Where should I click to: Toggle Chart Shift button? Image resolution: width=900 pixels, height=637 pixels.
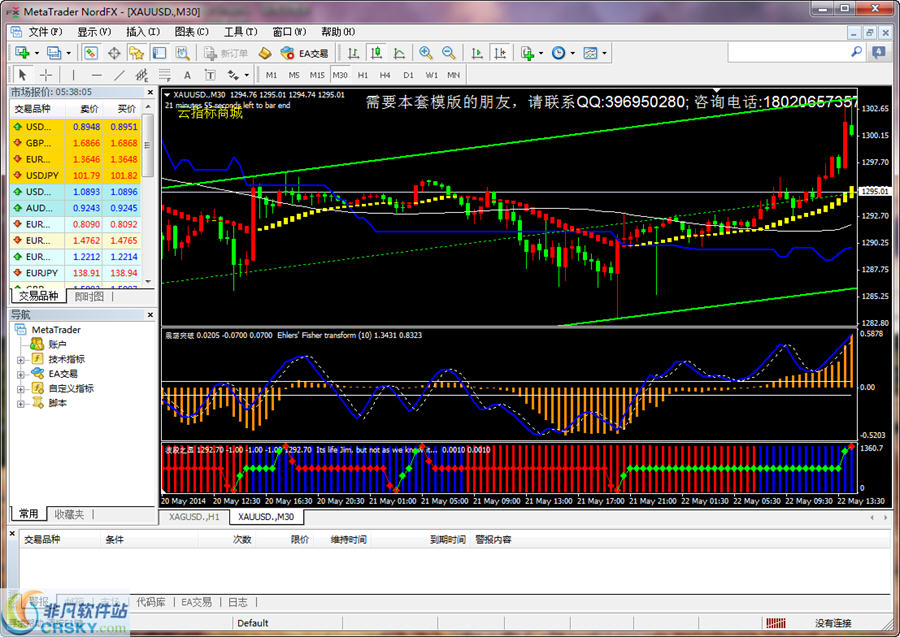coord(501,53)
